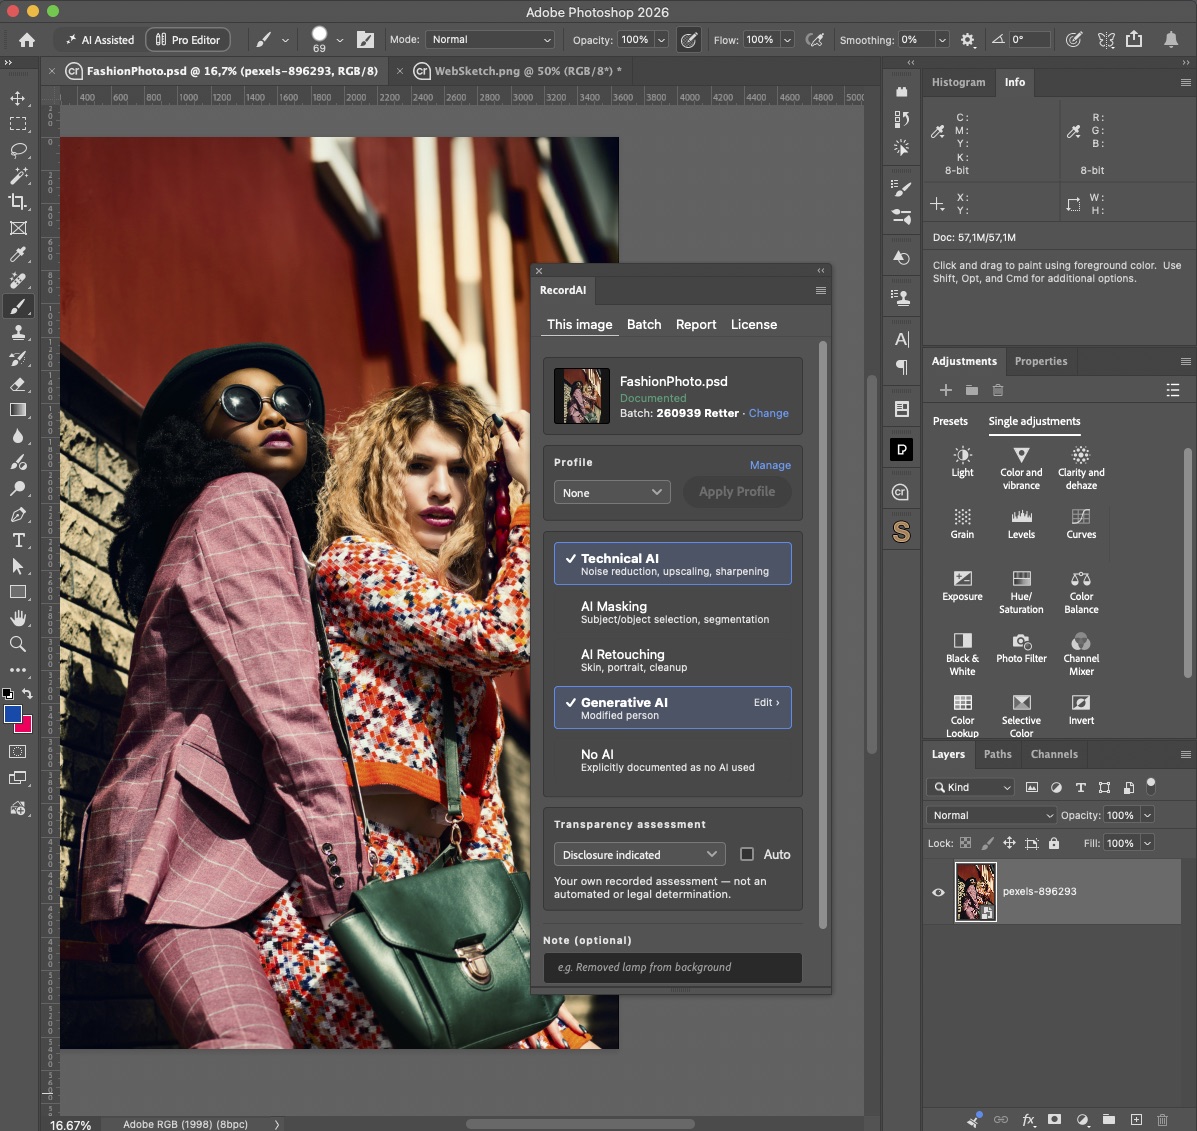Select the Eyedropper tool
This screenshot has height=1131, width=1197.
18,254
